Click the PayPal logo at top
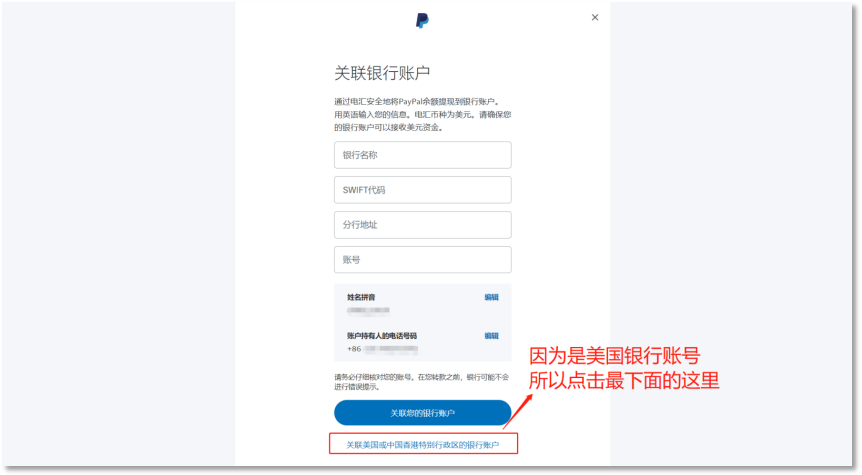This screenshot has height=475, width=862. tap(422, 21)
